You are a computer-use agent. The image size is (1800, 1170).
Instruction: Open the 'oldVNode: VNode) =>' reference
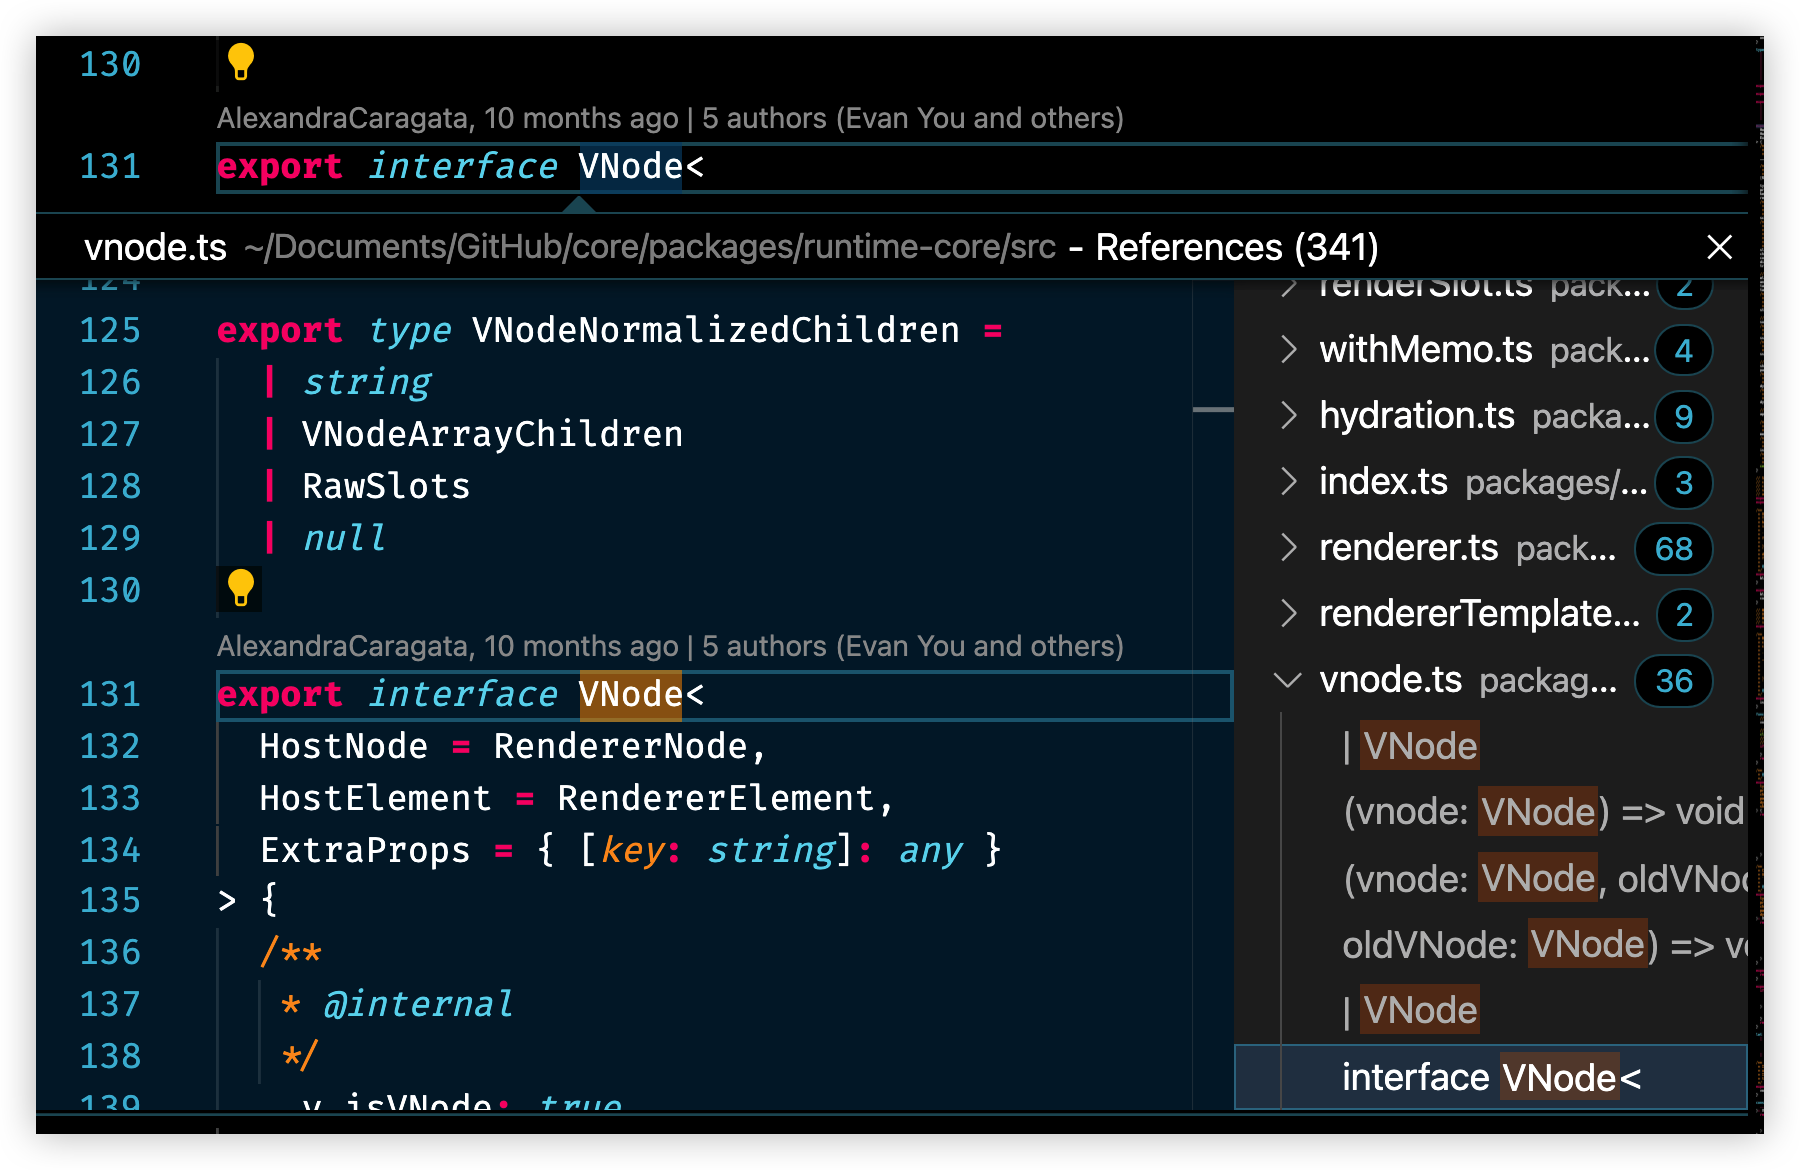(x=1542, y=945)
